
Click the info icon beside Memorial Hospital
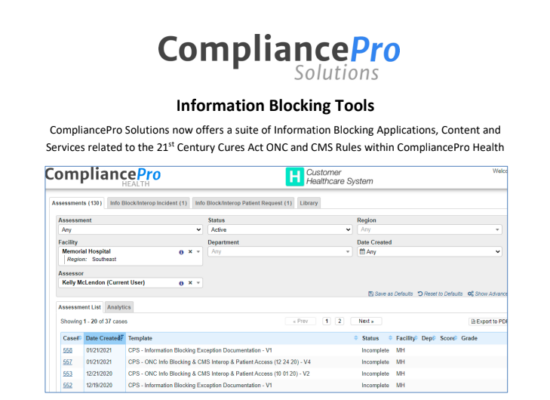181,252
